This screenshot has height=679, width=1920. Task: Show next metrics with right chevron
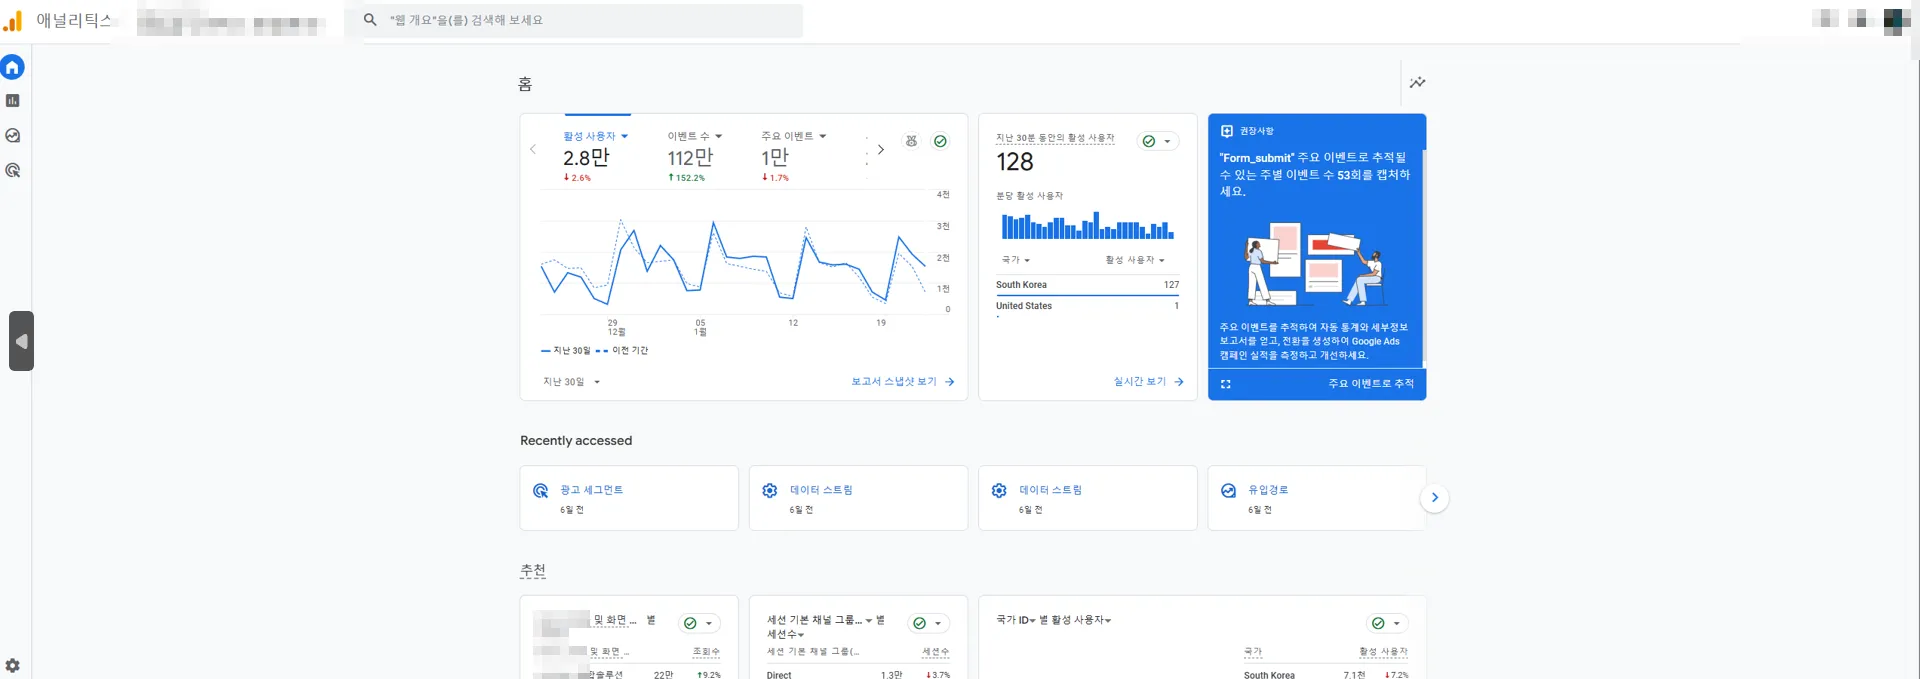881,150
